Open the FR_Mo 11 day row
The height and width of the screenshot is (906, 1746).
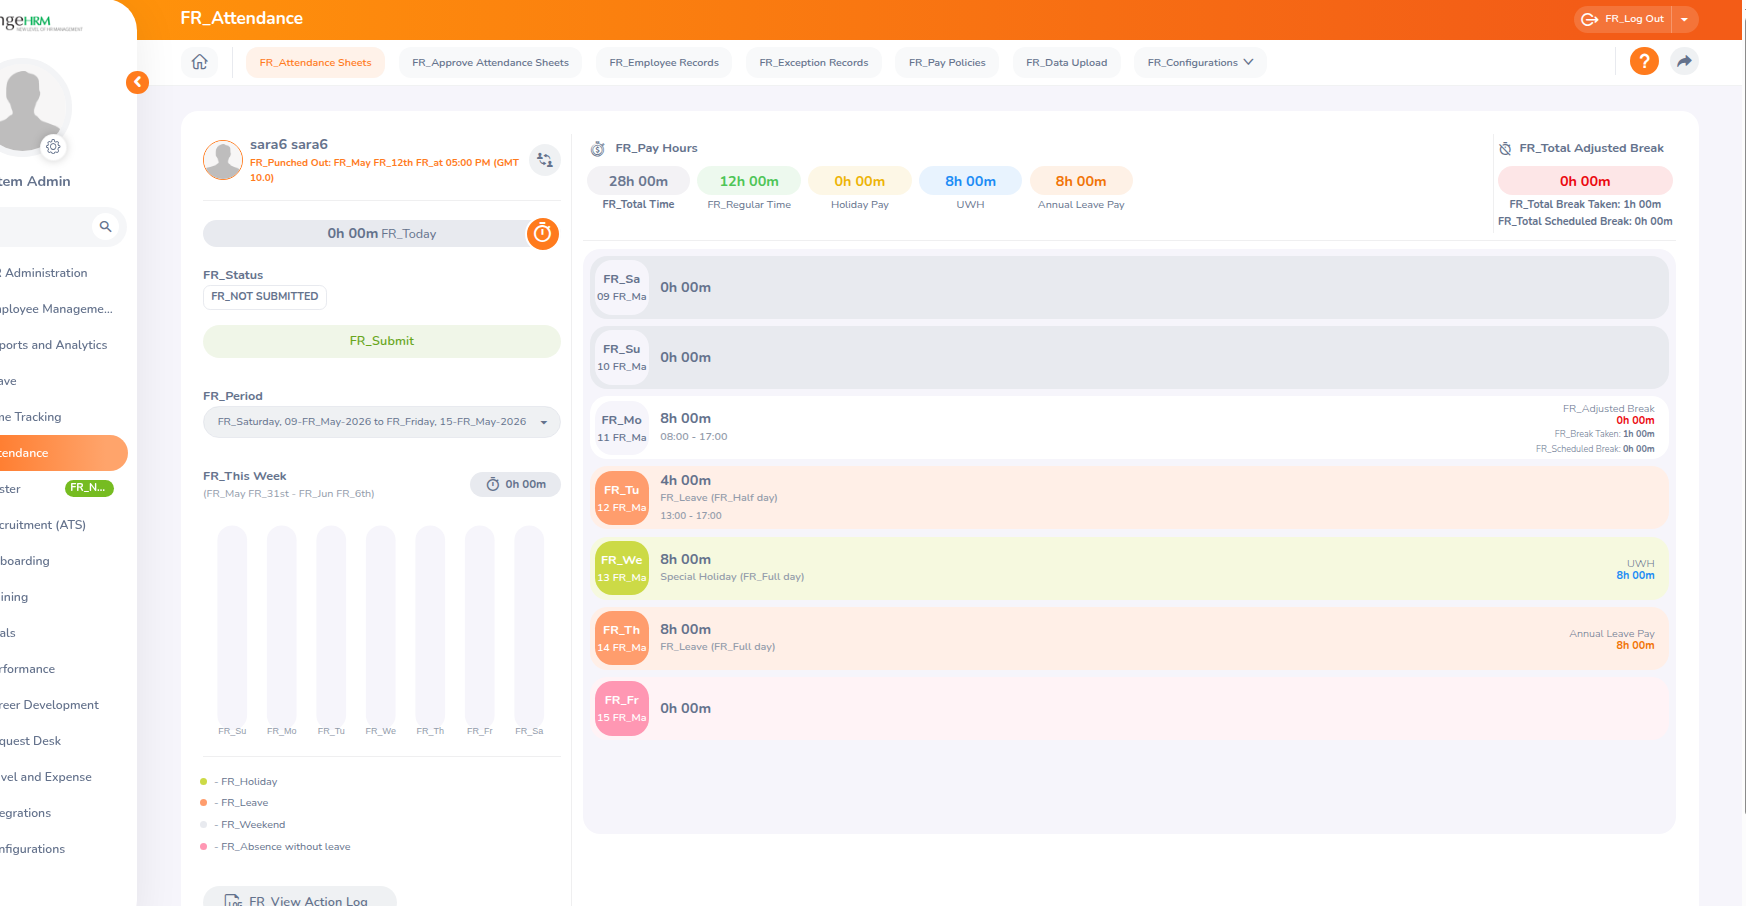pyautogui.click(x=1129, y=428)
